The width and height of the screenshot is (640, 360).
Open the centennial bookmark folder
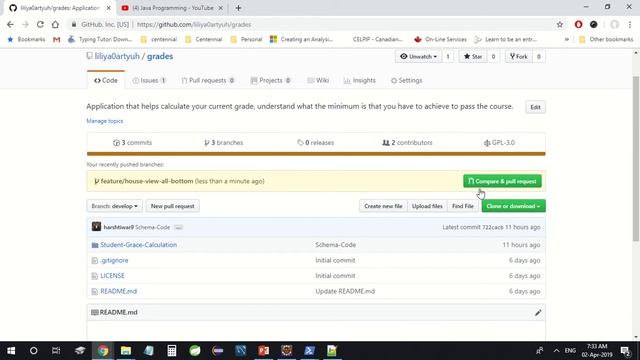[159, 39]
